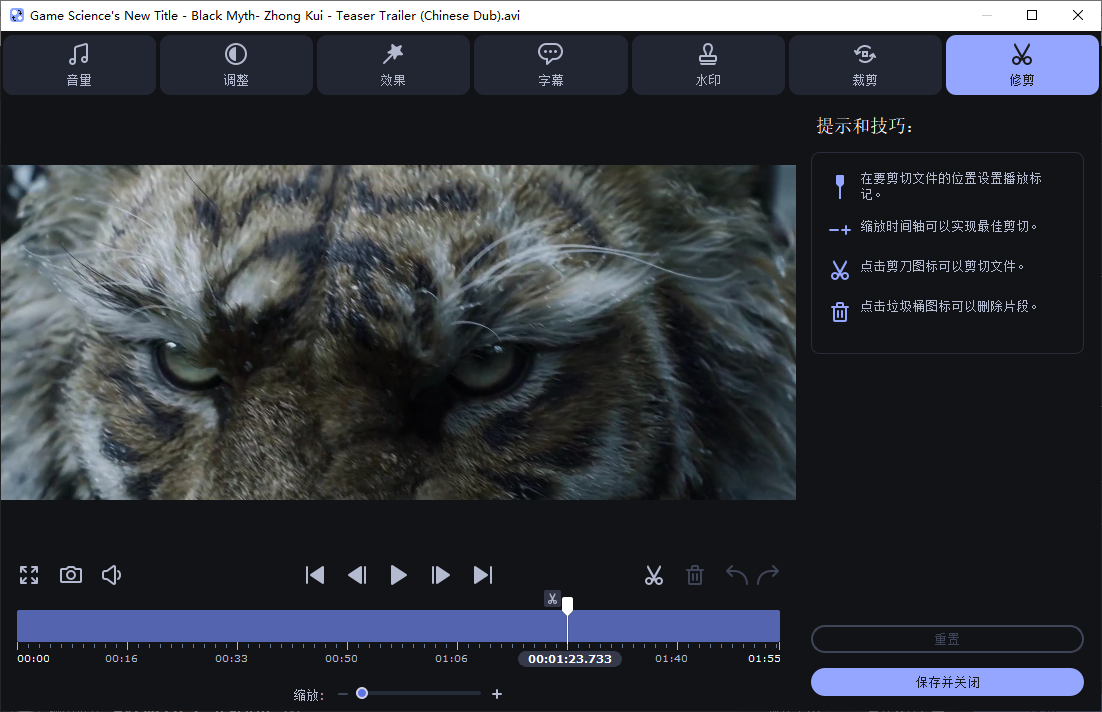Open the 字幕 subtitle tool
Viewport: 1102px width, 712px height.
click(x=550, y=64)
